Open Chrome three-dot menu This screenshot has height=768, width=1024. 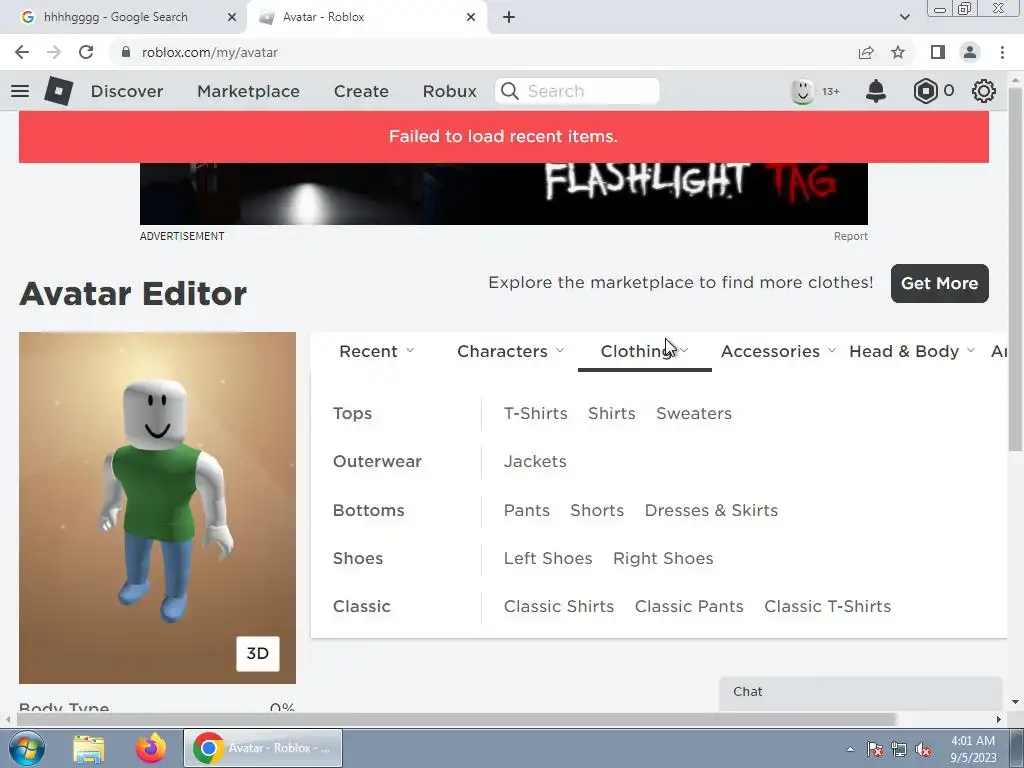pos(1002,52)
